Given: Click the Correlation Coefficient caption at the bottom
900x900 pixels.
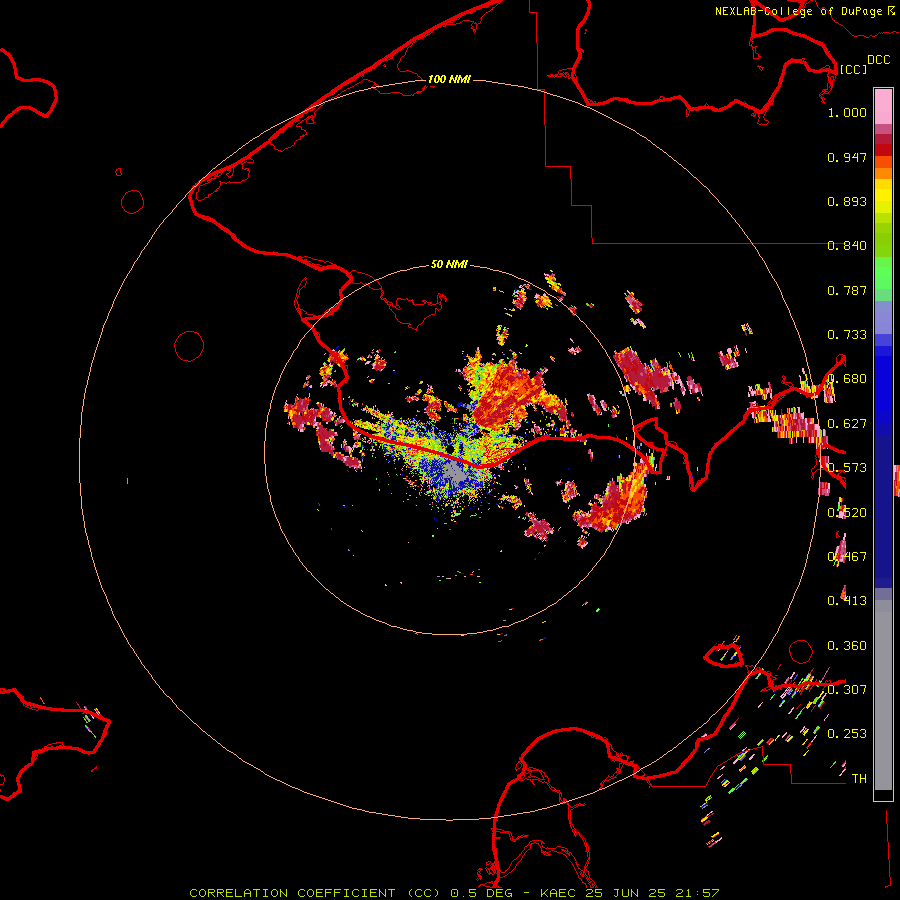Looking at the screenshot, I should (x=454, y=893).
